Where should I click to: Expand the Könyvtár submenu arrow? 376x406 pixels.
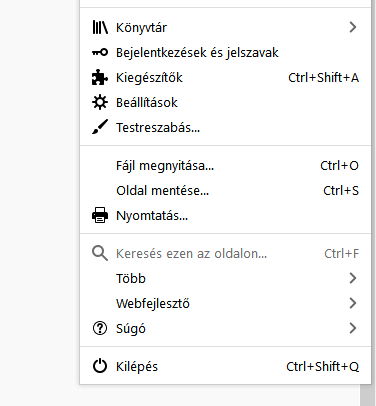[353, 27]
